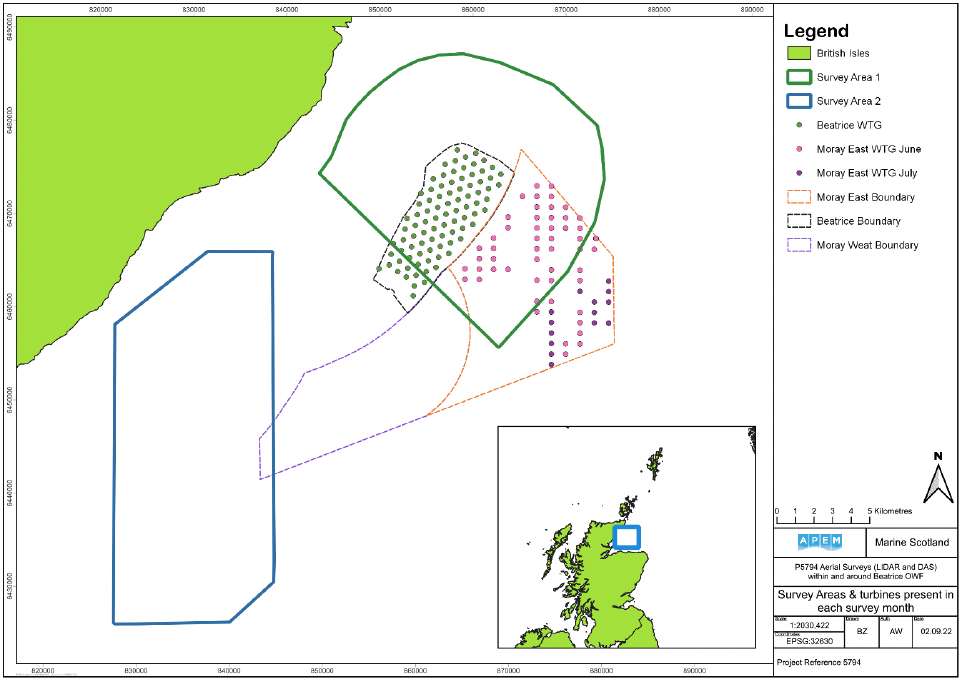Click the Moray East WTG June pink dot in legend
The height and width of the screenshot is (682, 963).
tap(799, 149)
